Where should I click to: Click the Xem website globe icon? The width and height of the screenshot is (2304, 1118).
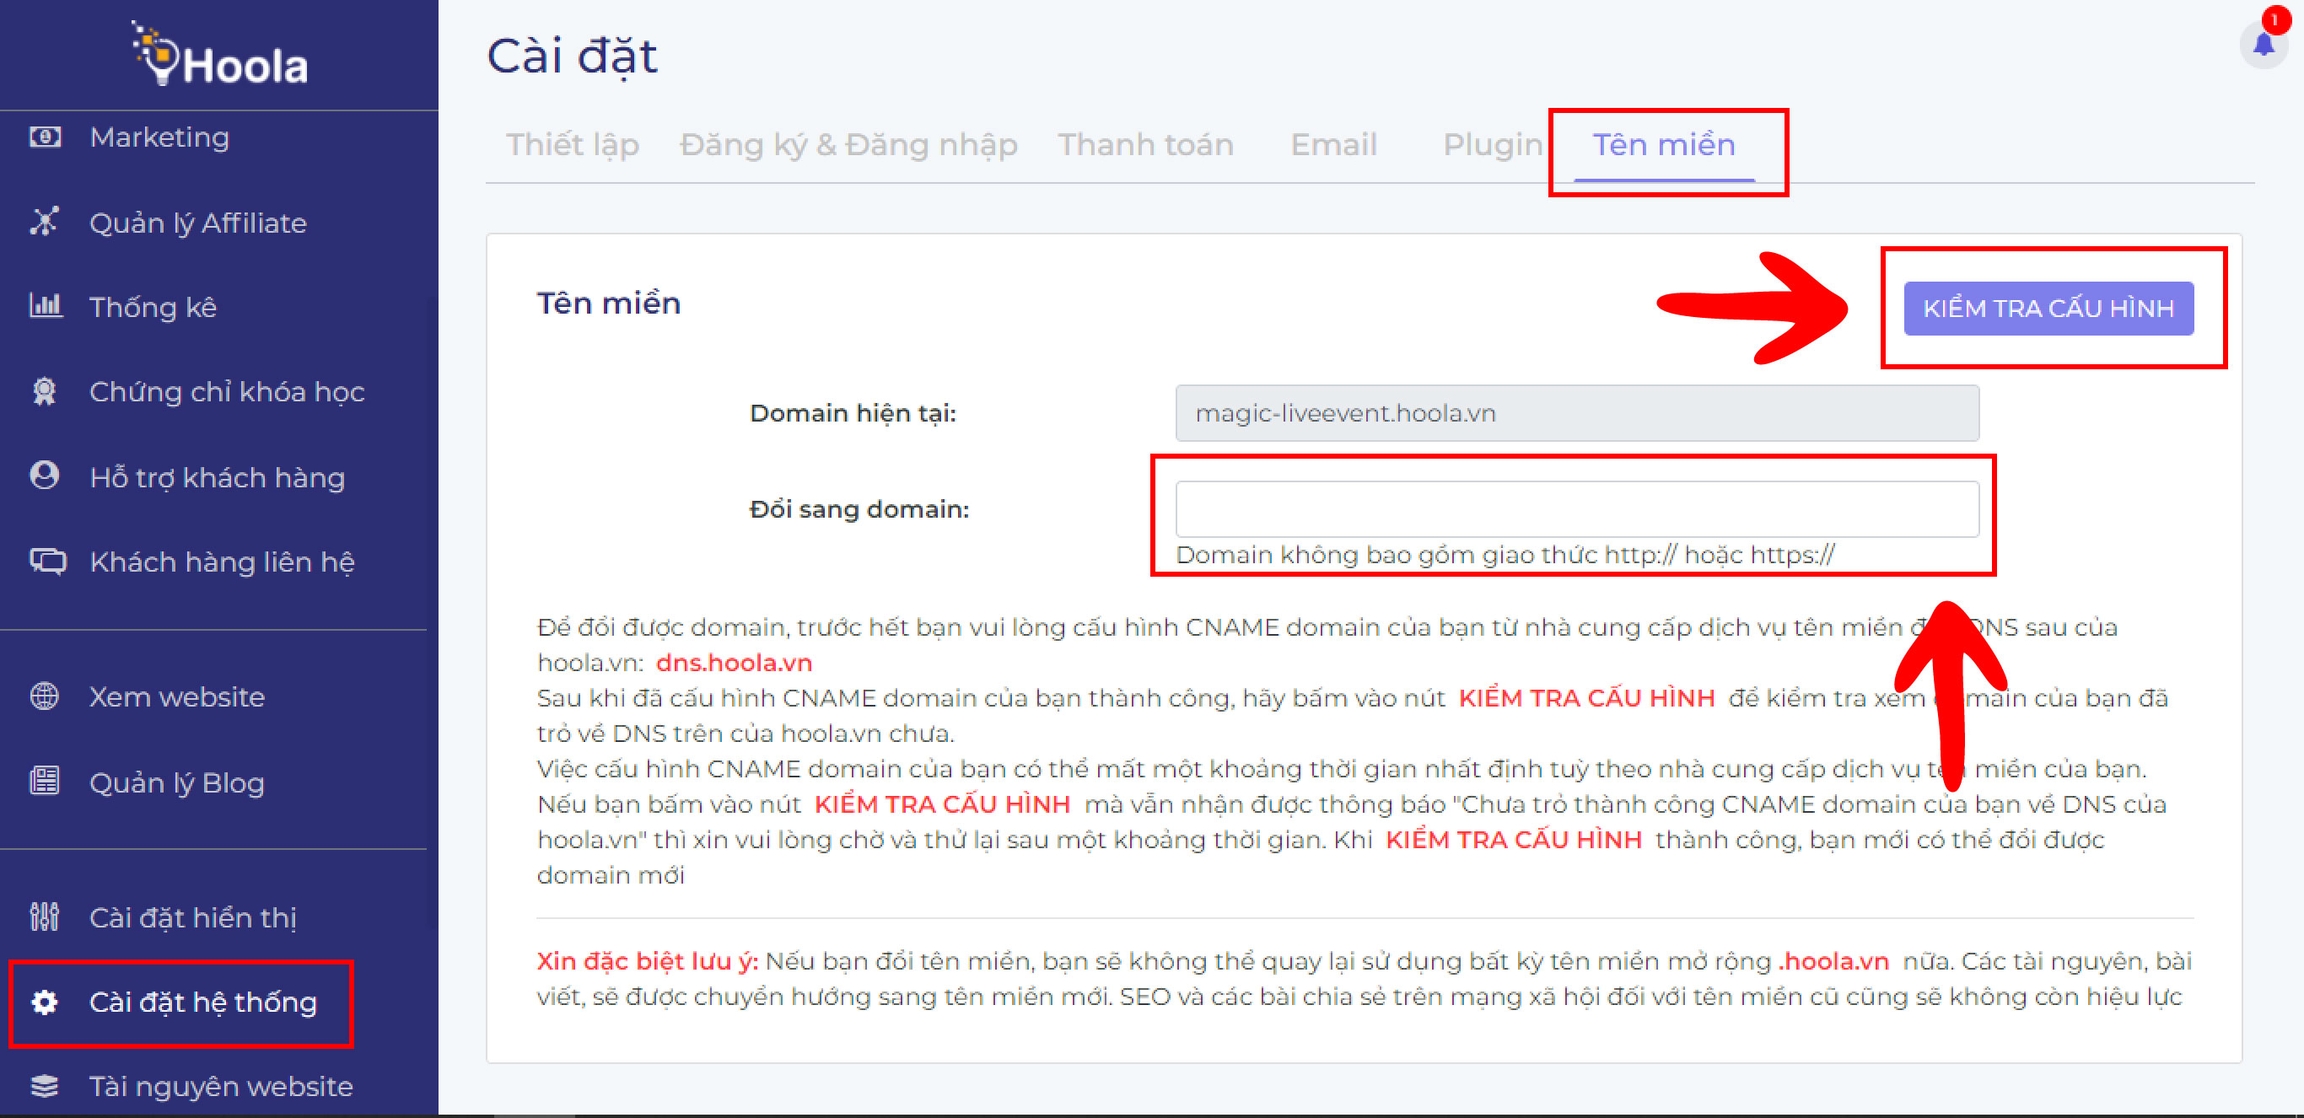click(x=45, y=696)
